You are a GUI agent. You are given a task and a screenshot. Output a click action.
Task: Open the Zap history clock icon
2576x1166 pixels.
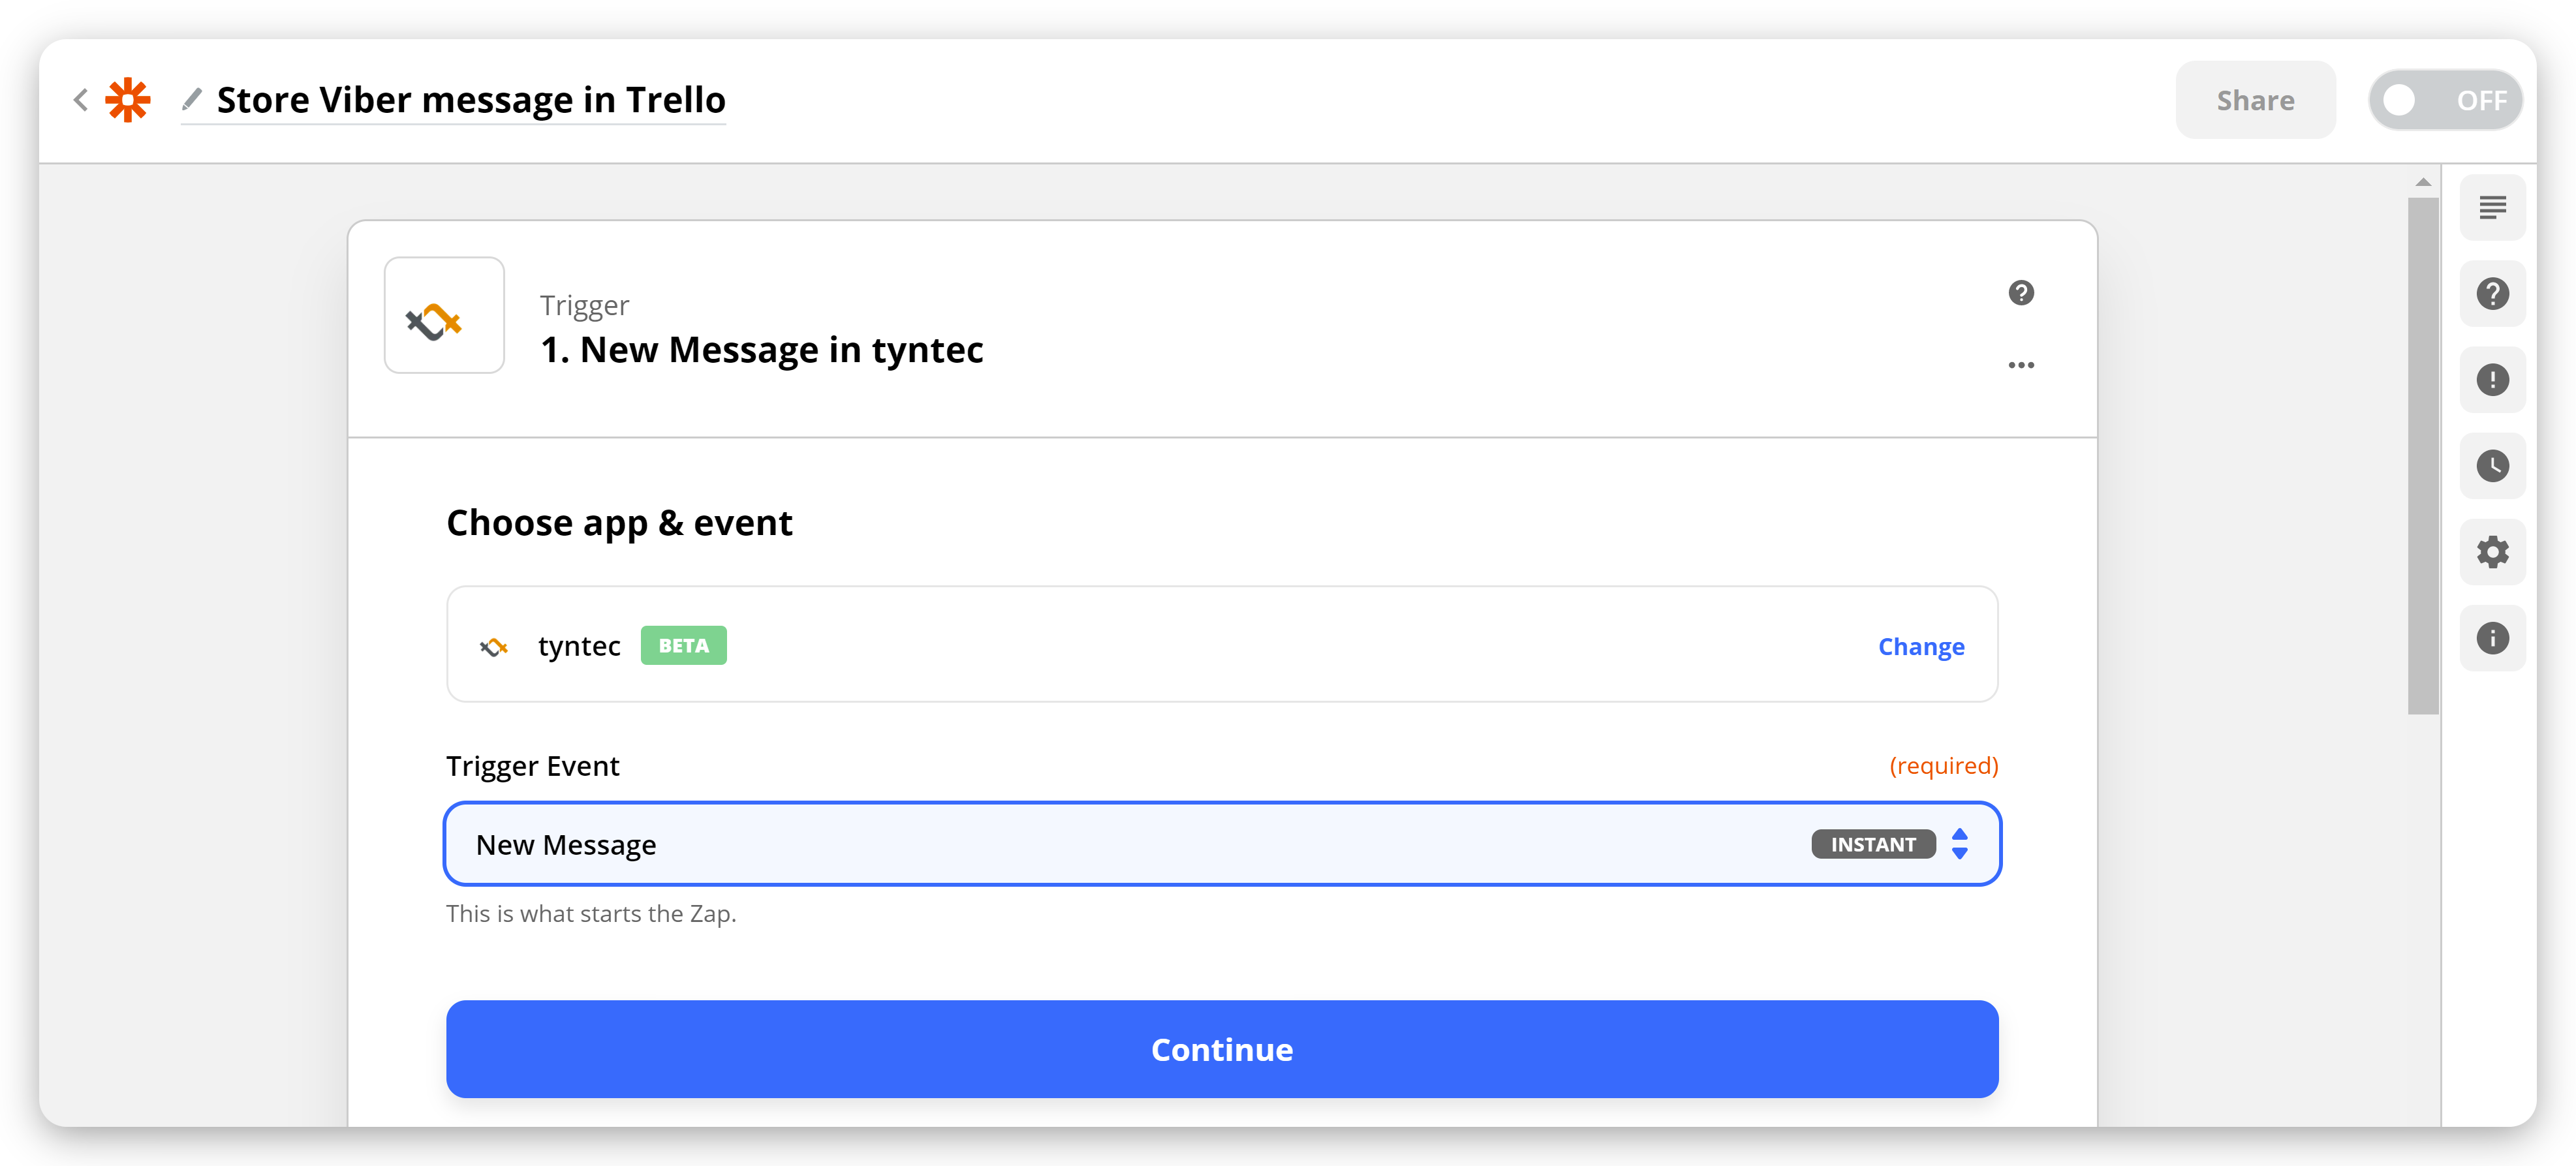click(x=2492, y=465)
